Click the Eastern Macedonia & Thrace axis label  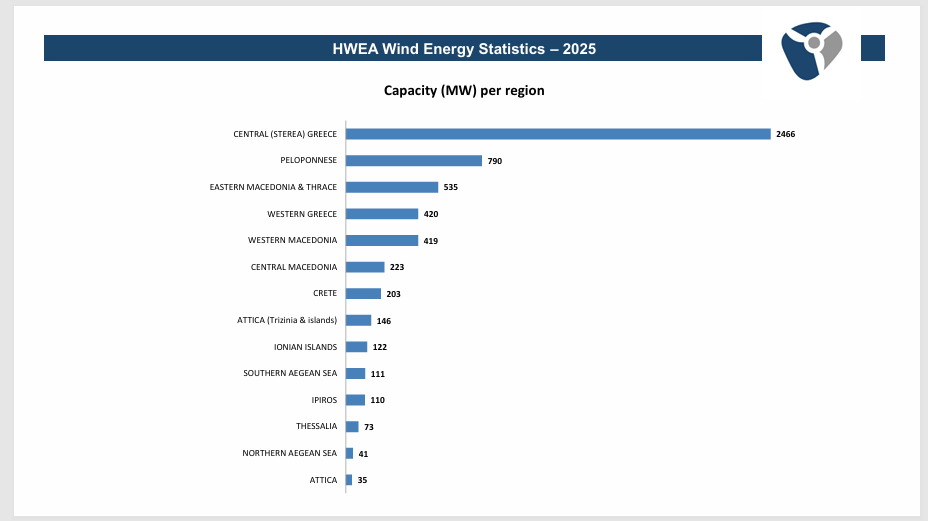click(273, 187)
